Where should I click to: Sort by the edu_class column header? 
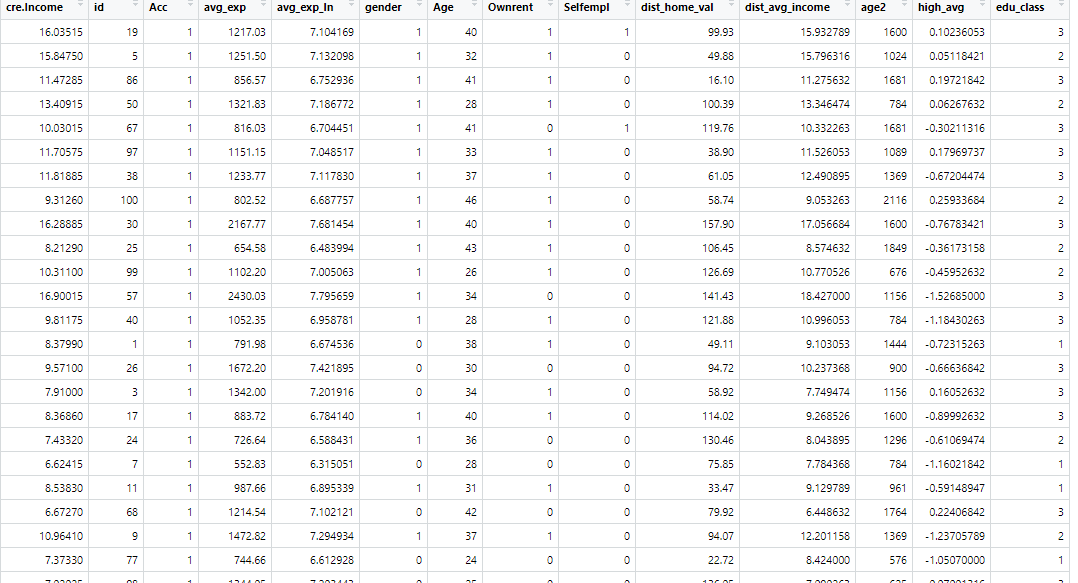[x=1030, y=8]
